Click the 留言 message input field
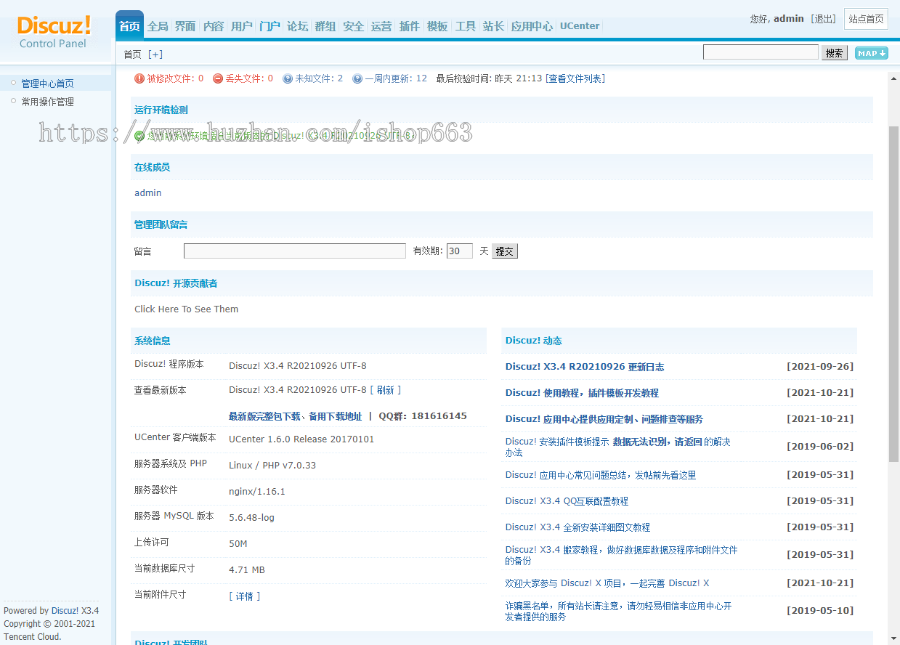This screenshot has width=900, height=645. (294, 251)
